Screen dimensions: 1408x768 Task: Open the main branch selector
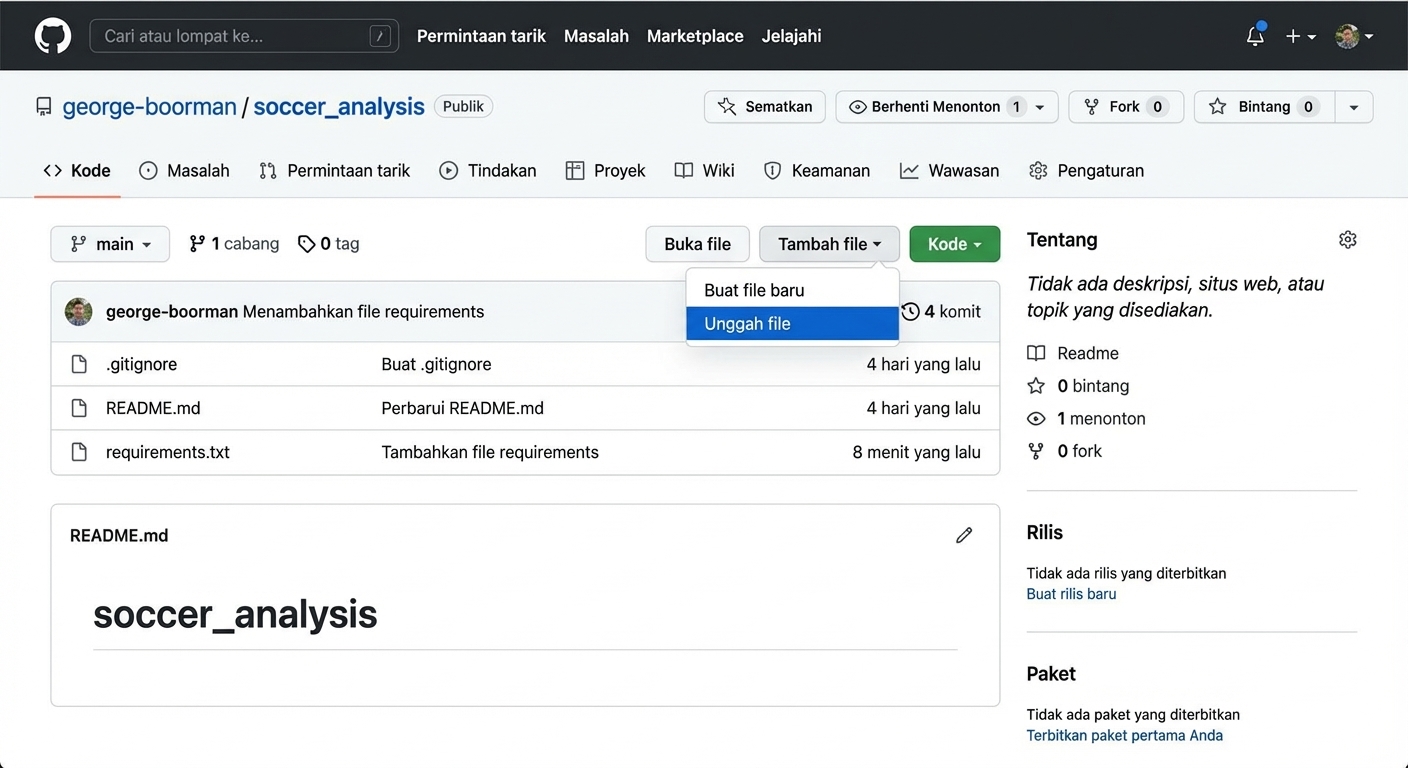point(110,244)
